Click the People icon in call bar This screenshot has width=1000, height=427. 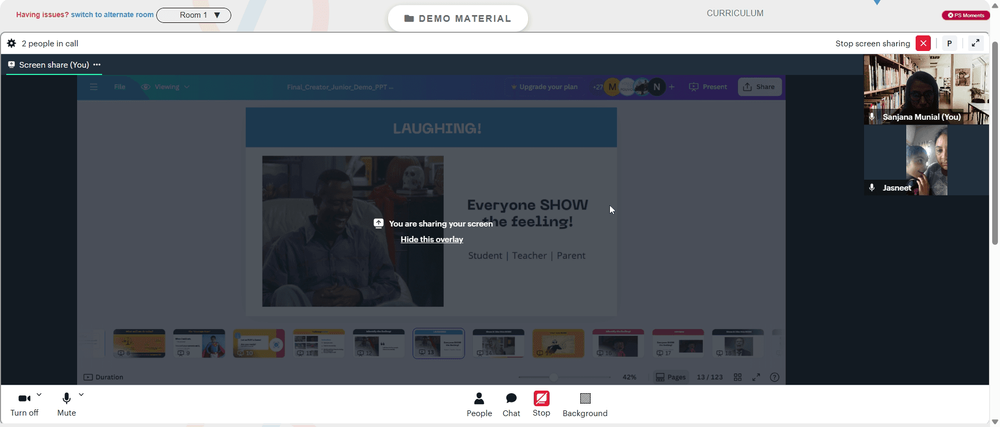(479, 399)
